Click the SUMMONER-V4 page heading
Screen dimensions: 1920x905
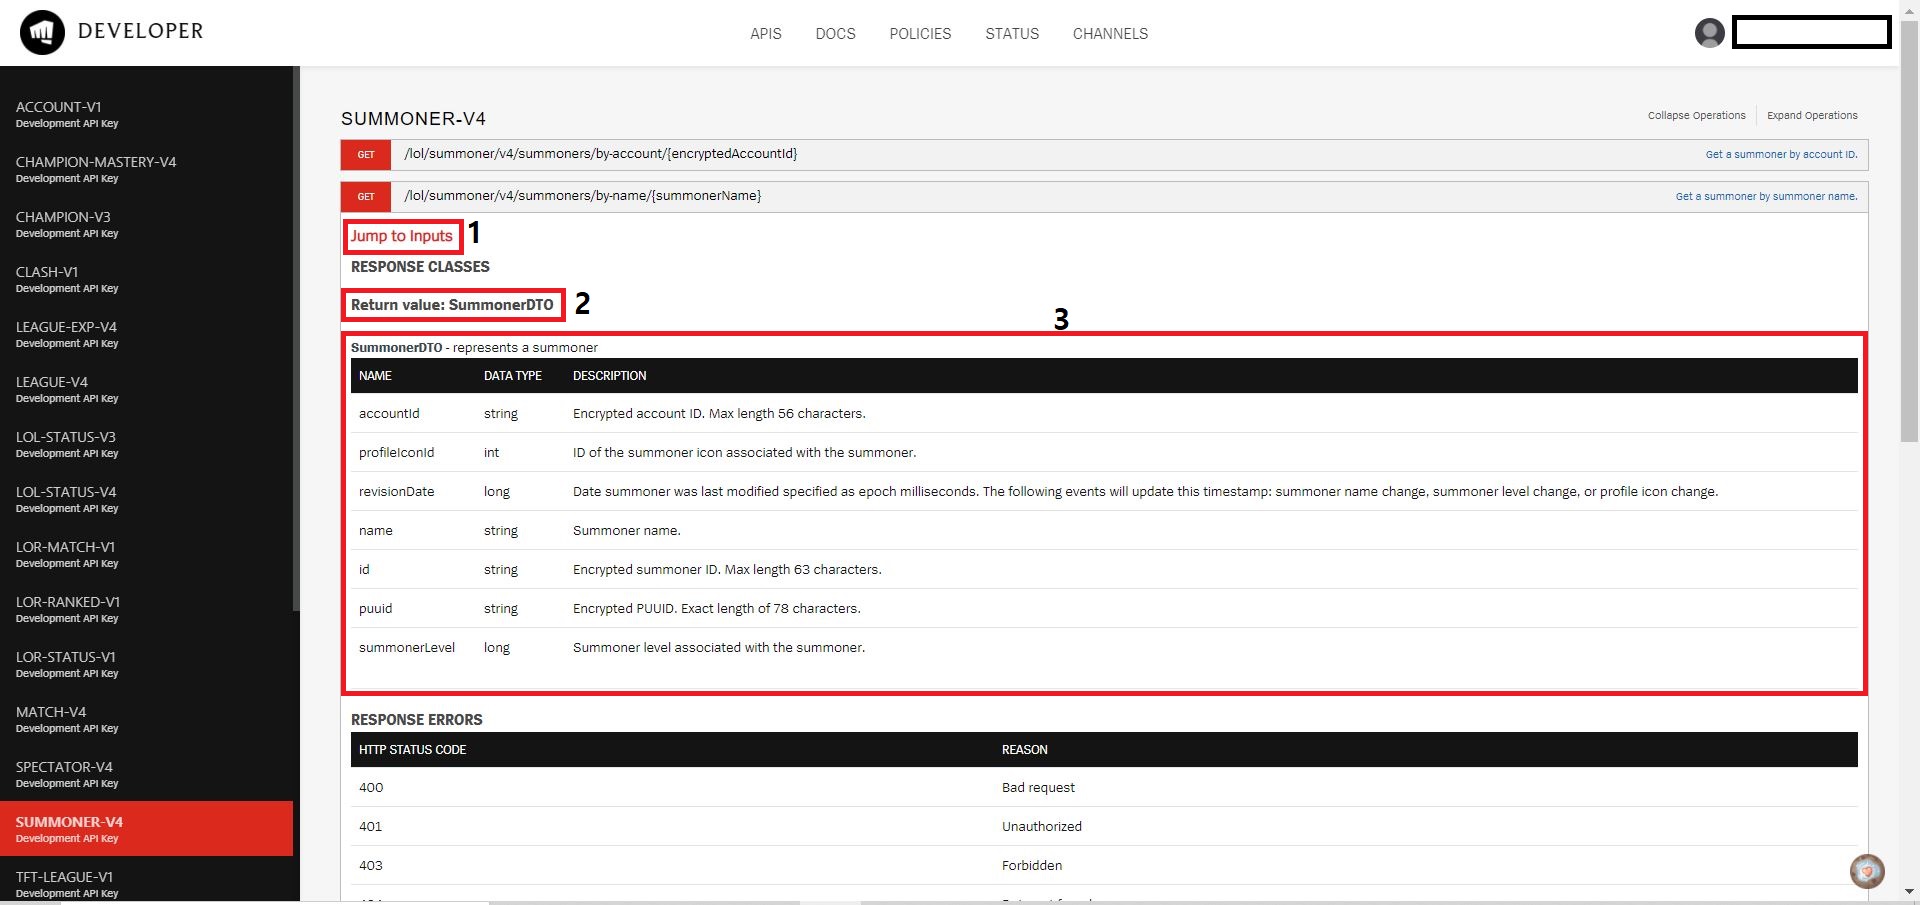click(x=413, y=118)
